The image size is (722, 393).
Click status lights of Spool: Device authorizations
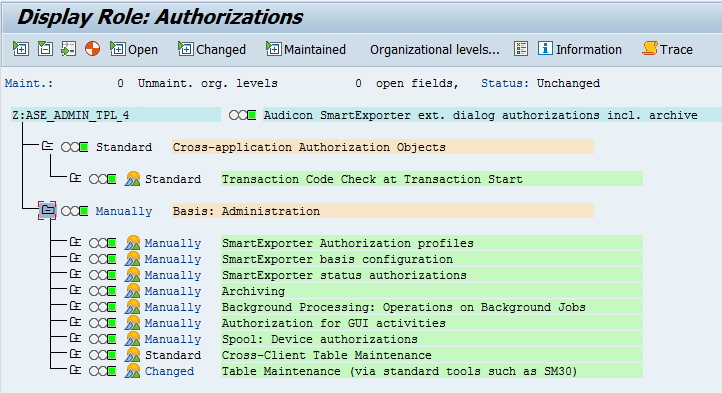pos(103,339)
